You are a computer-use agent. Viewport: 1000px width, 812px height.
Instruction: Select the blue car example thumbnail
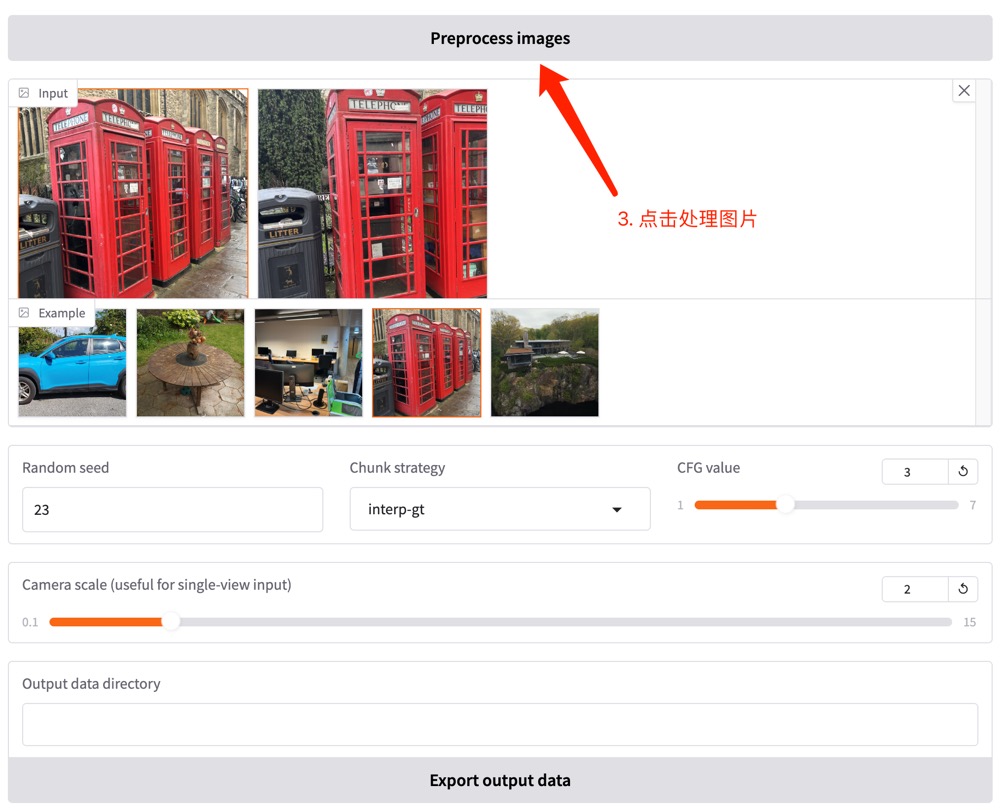72,362
